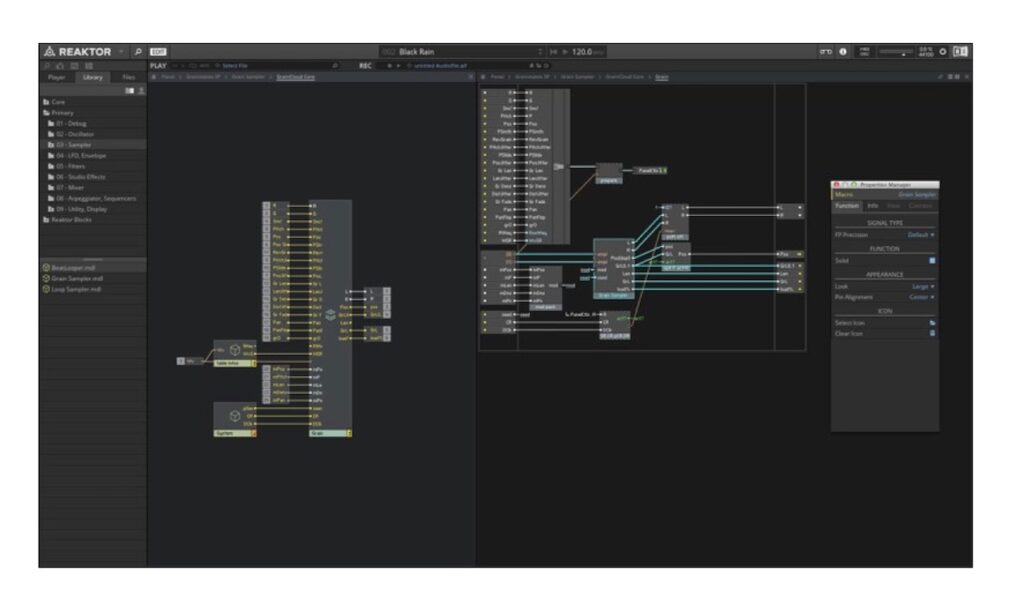This screenshot has height=614, width=1024.
Task: Start the transport play button beside 120.0
Action: [x=566, y=52]
